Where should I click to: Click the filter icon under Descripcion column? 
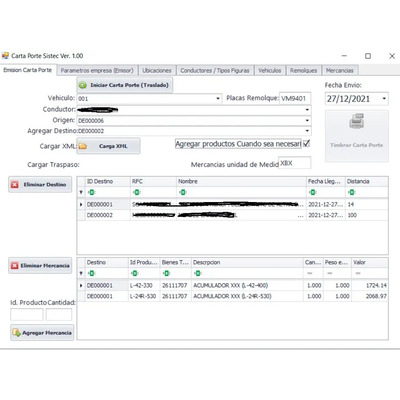click(x=198, y=273)
